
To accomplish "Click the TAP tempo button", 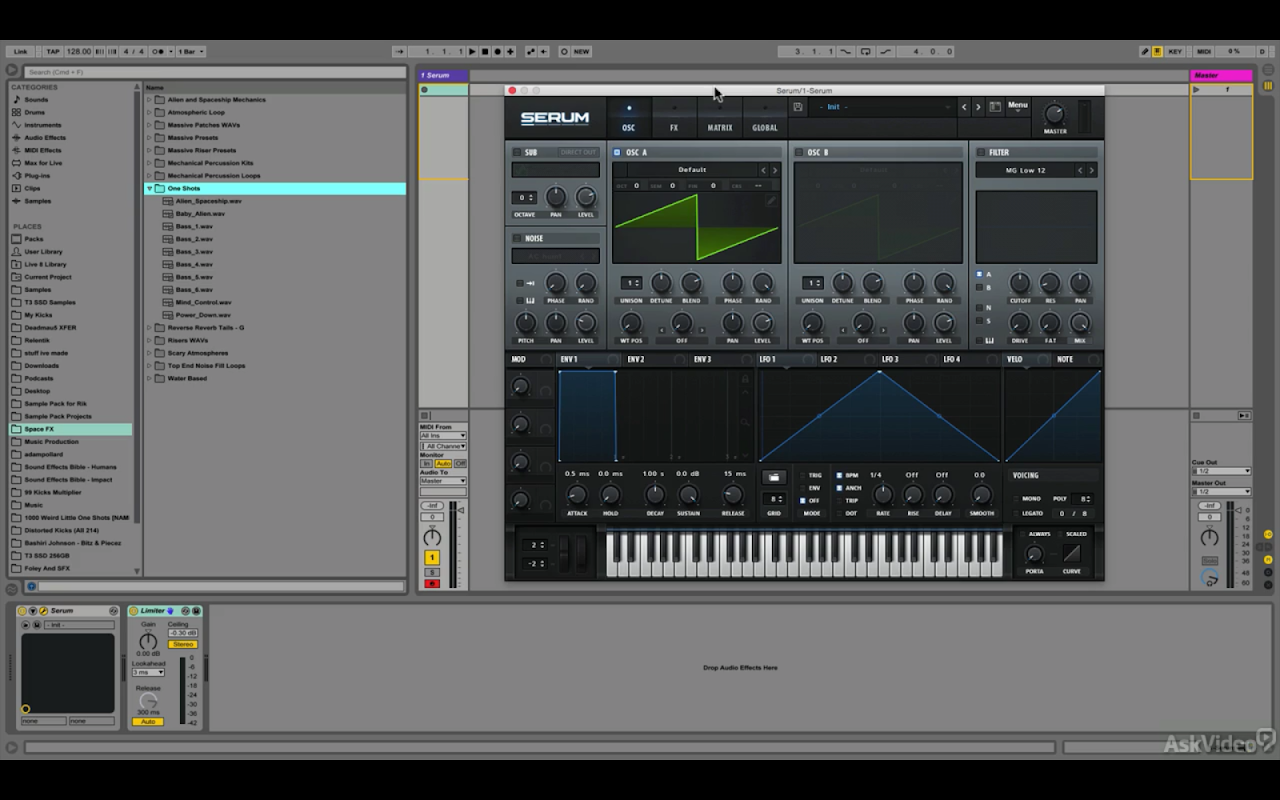I will click(x=53, y=51).
